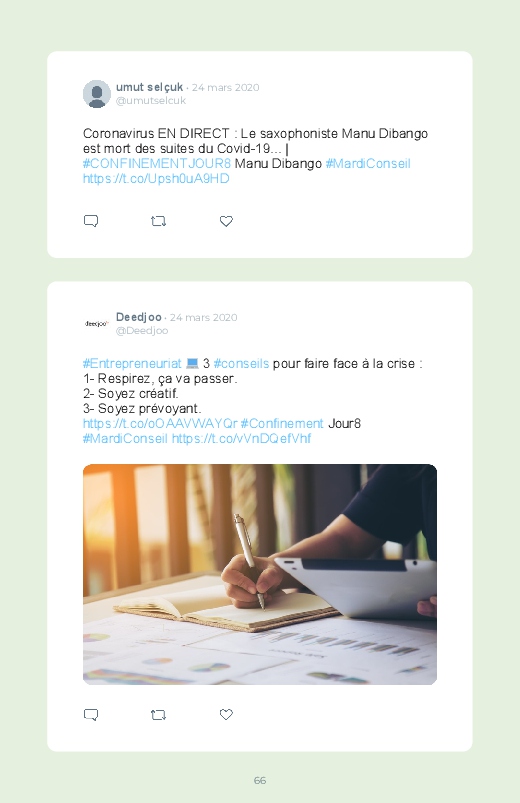Follow link t.co/oOAAVWAYQr

[x=160, y=424]
